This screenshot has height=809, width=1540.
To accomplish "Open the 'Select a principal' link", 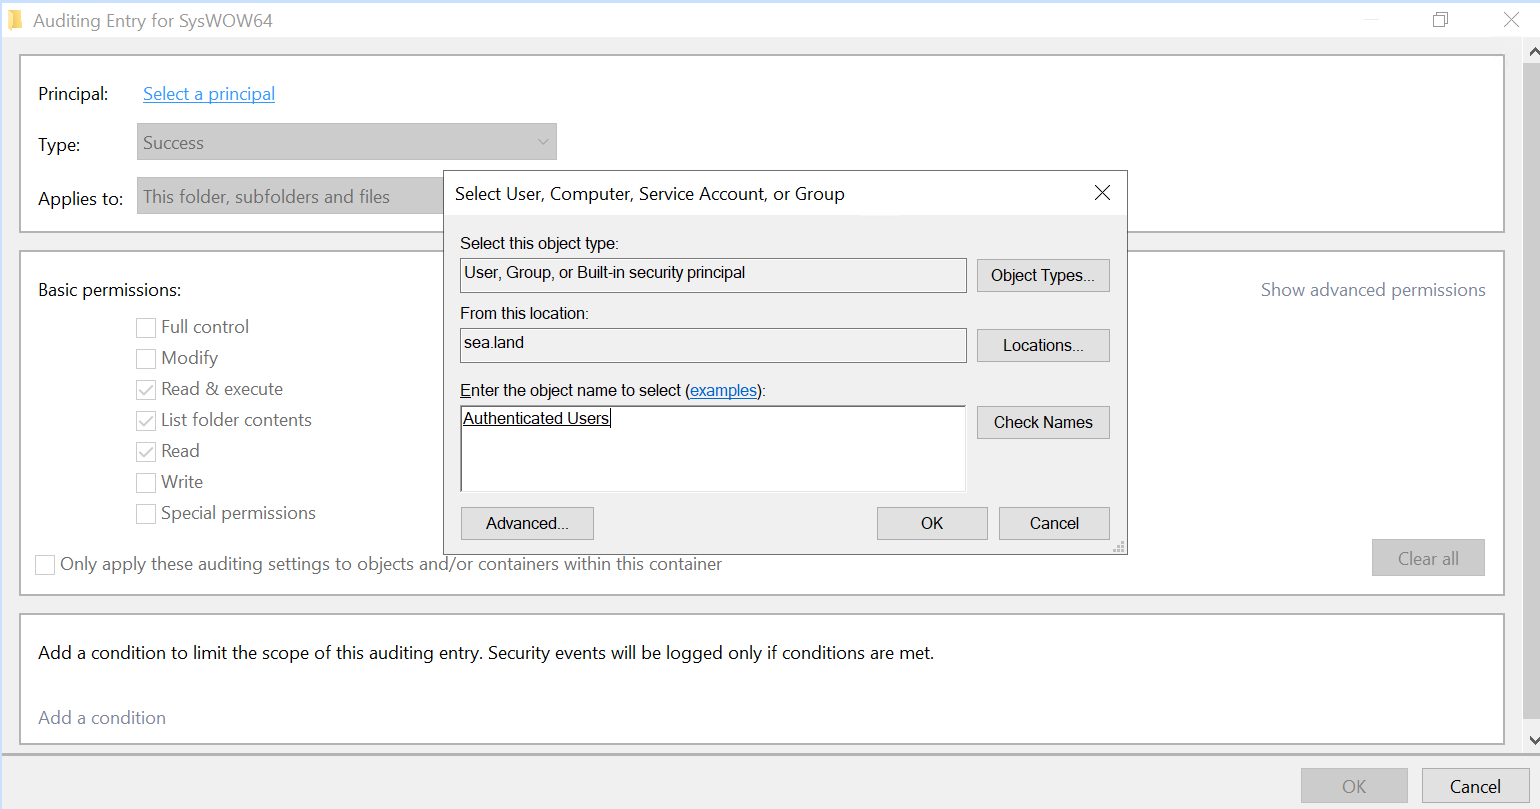I will click(x=209, y=93).
